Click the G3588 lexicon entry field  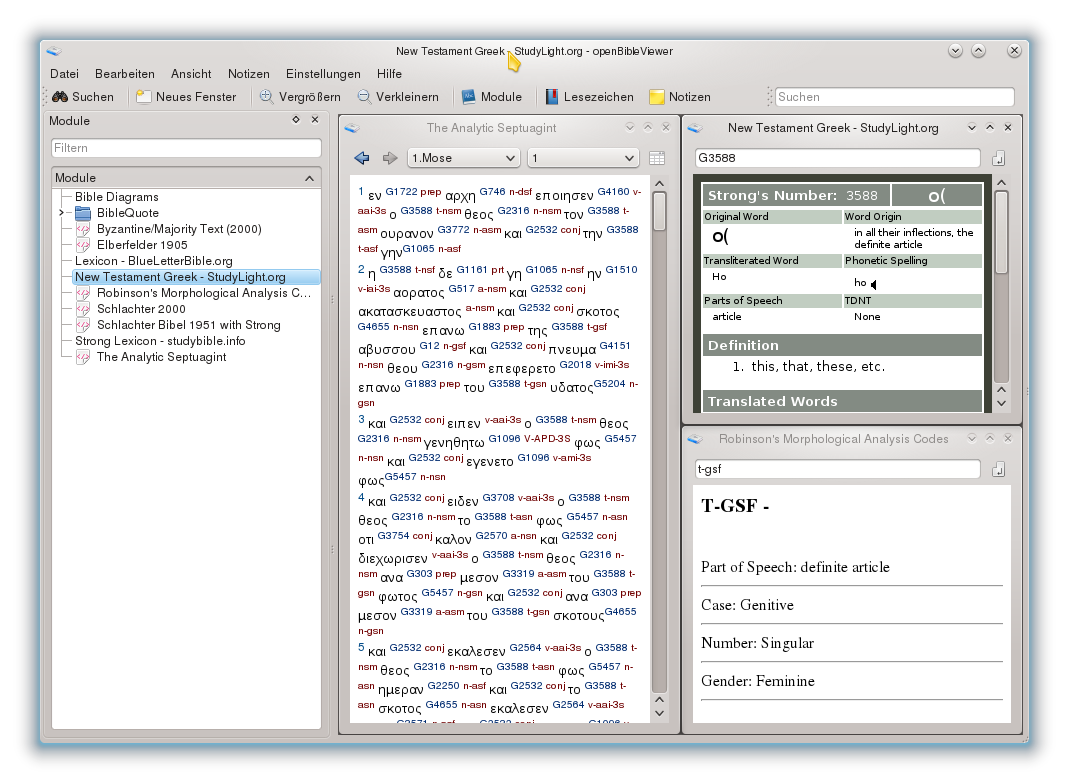pos(837,158)
